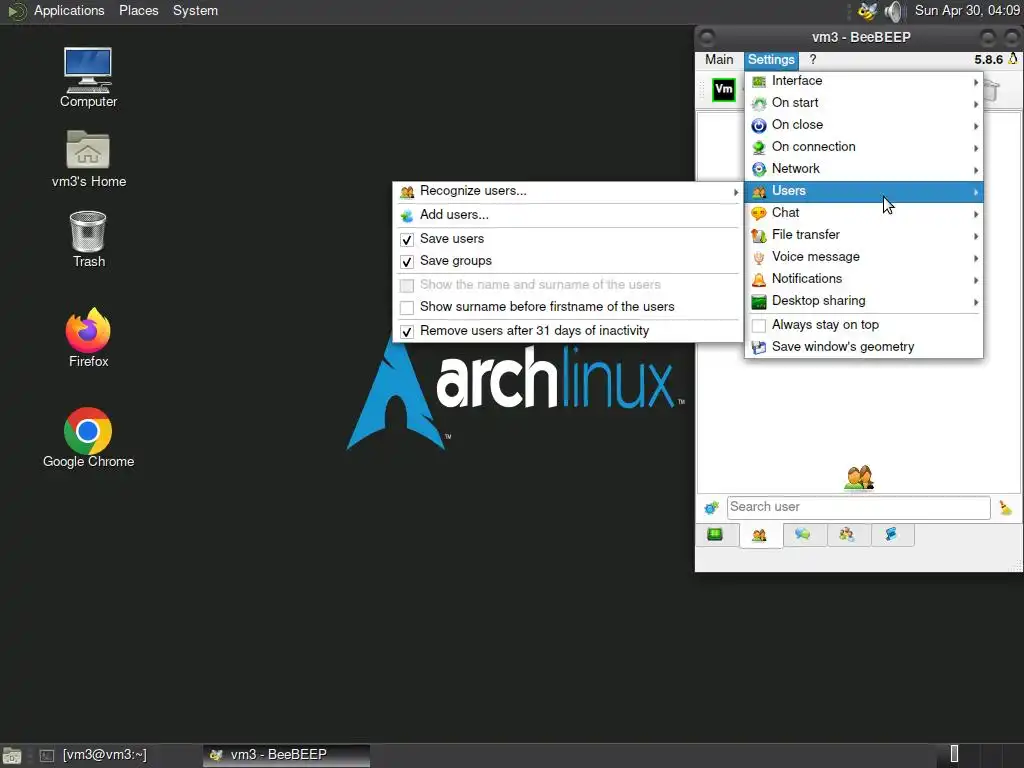Open the On connection submenu

point(863,147)
